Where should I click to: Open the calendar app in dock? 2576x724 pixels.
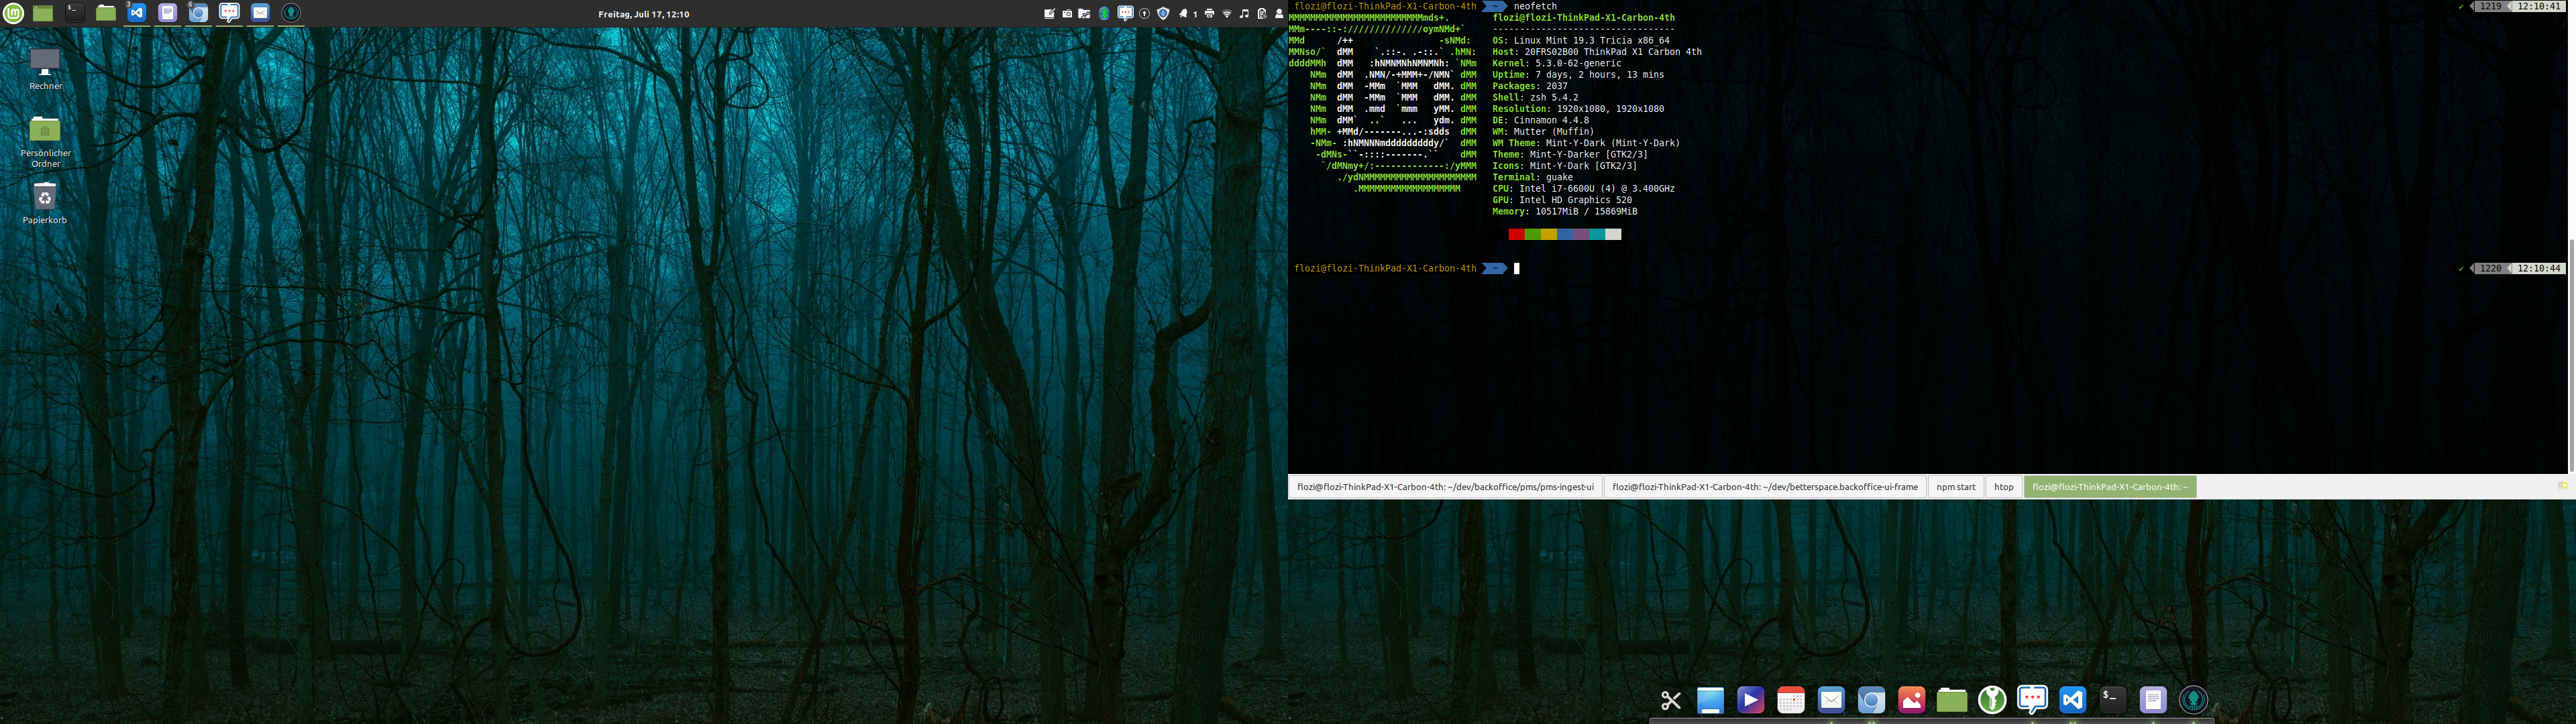coord(1791,701)
